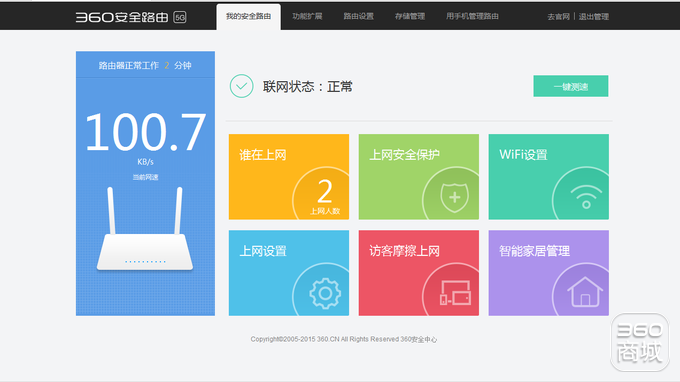Follow the 去官网 link

[x=558, y=17]
